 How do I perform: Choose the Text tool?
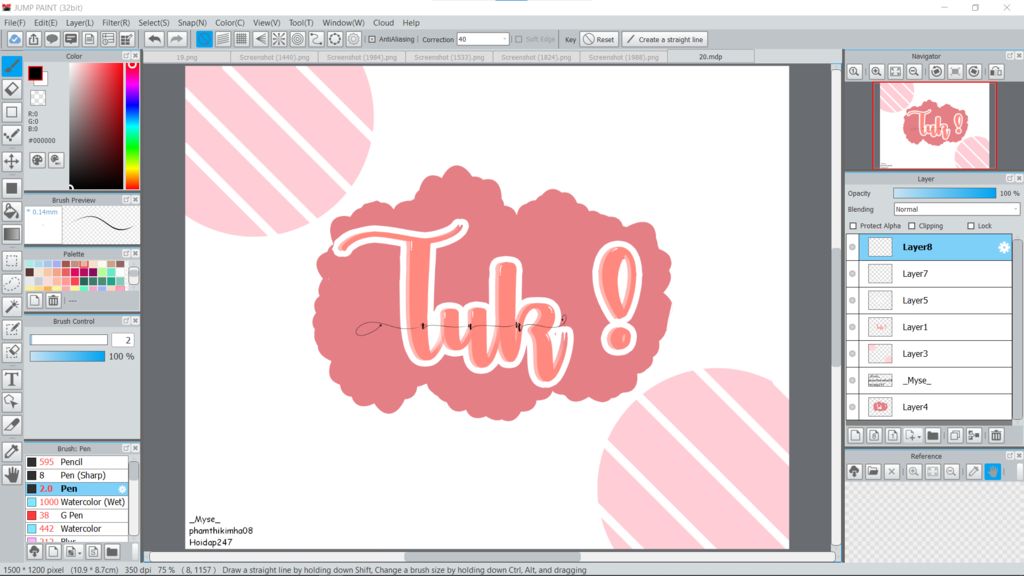click(x=12, y=379)
